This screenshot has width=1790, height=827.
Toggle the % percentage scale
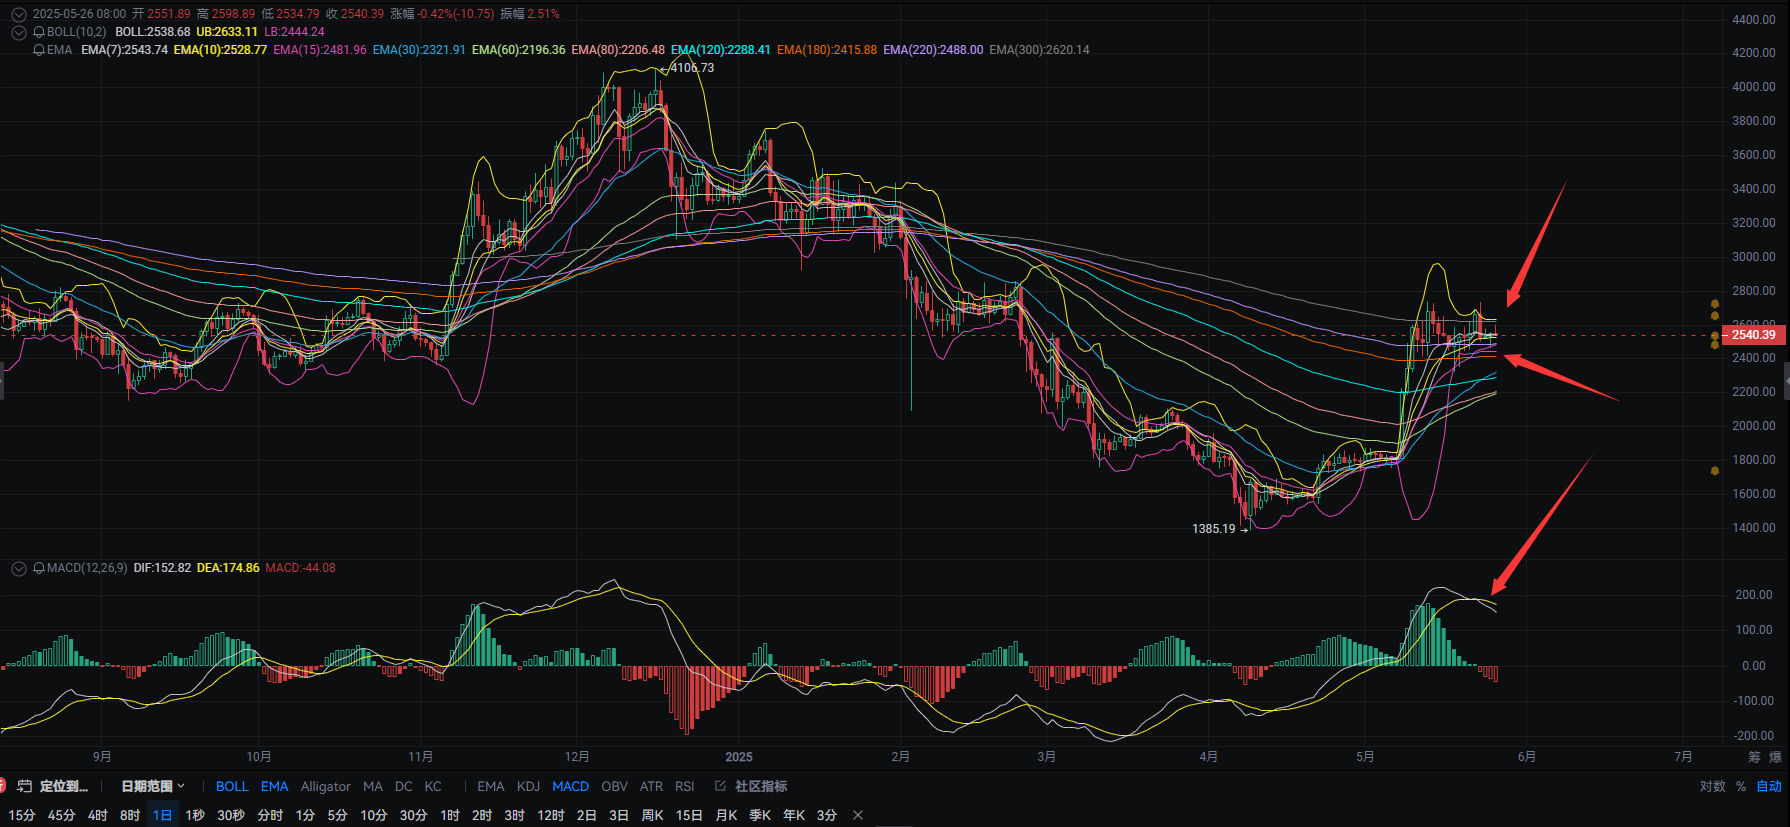click(x=1741, y=786)
